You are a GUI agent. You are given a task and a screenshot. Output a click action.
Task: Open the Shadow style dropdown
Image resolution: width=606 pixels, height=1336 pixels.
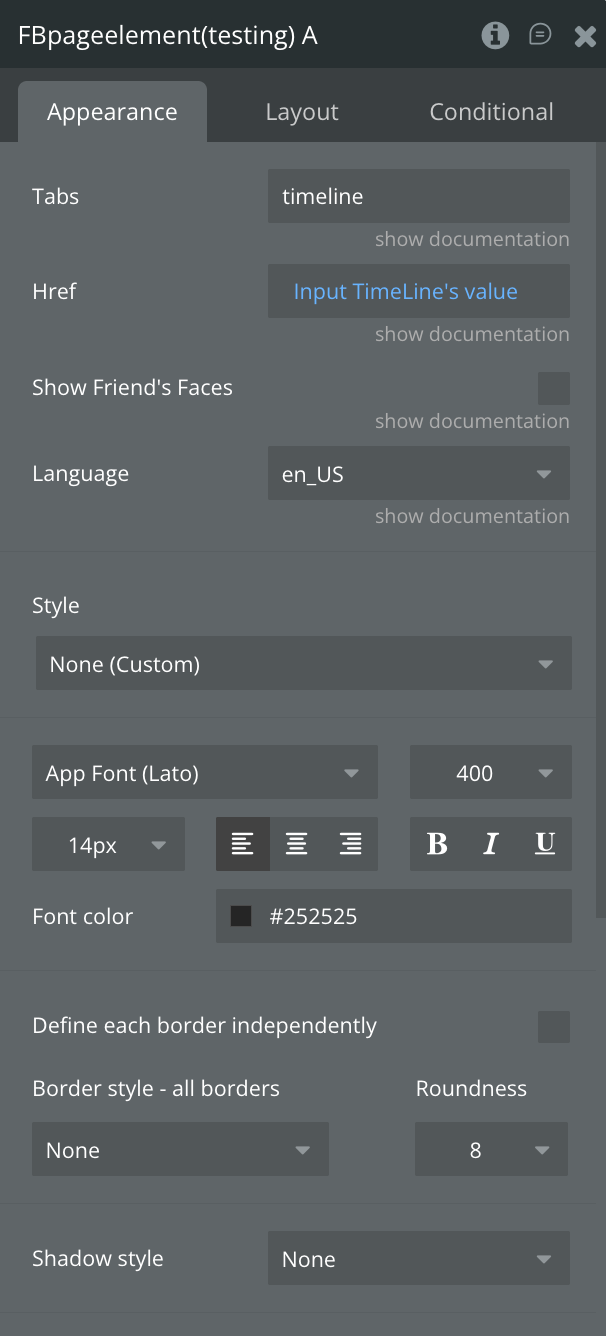click(419, 1259)
